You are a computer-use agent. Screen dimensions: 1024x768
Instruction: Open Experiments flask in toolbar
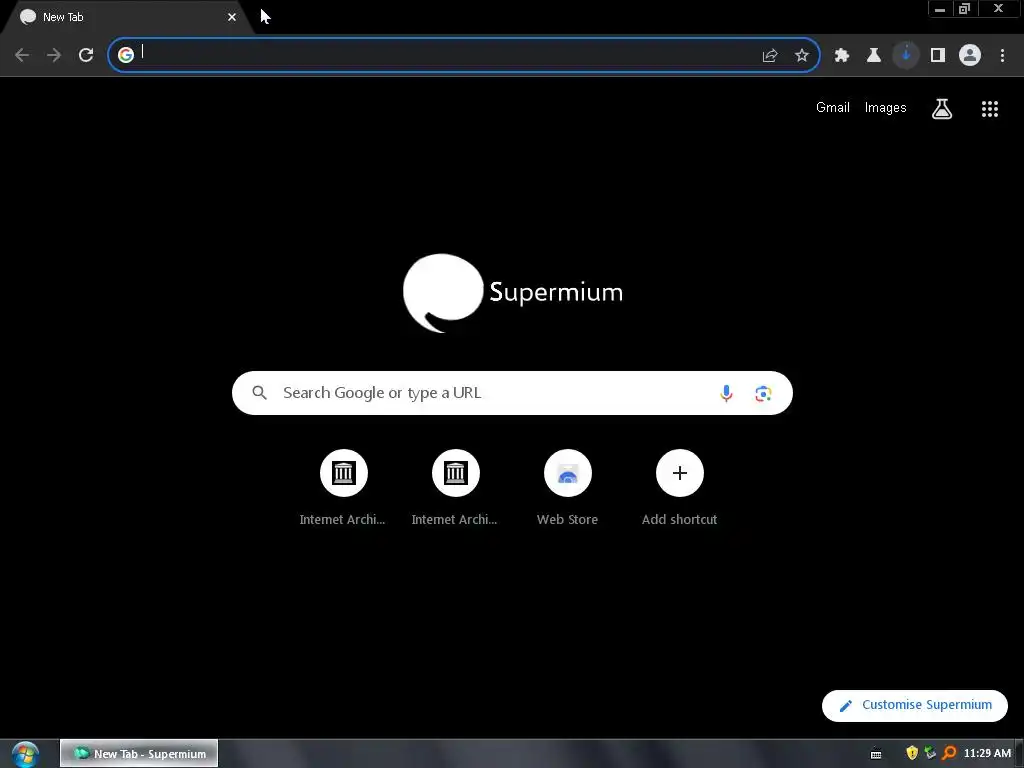point(874,56)
